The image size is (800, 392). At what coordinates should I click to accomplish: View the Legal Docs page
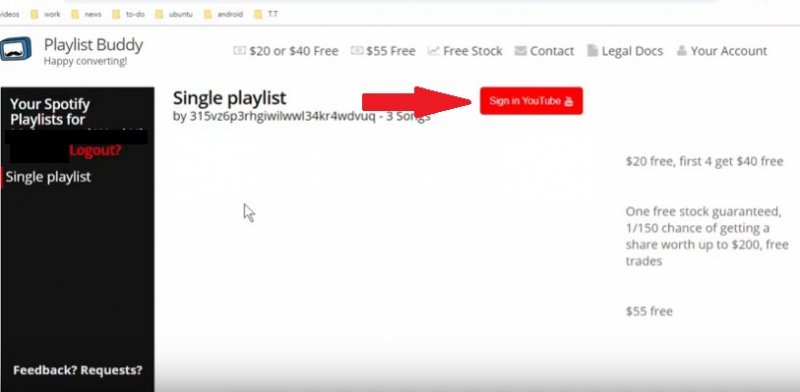pos(625,51)
